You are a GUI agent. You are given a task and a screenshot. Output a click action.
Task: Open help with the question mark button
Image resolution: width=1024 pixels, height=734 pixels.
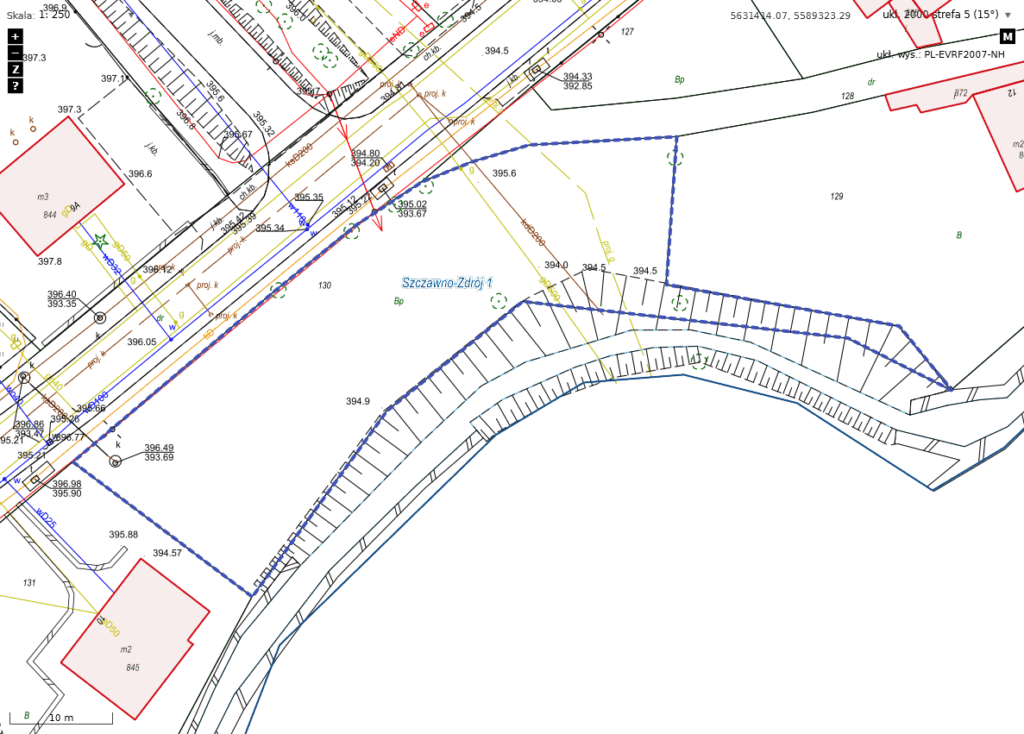tap(15, 86)
